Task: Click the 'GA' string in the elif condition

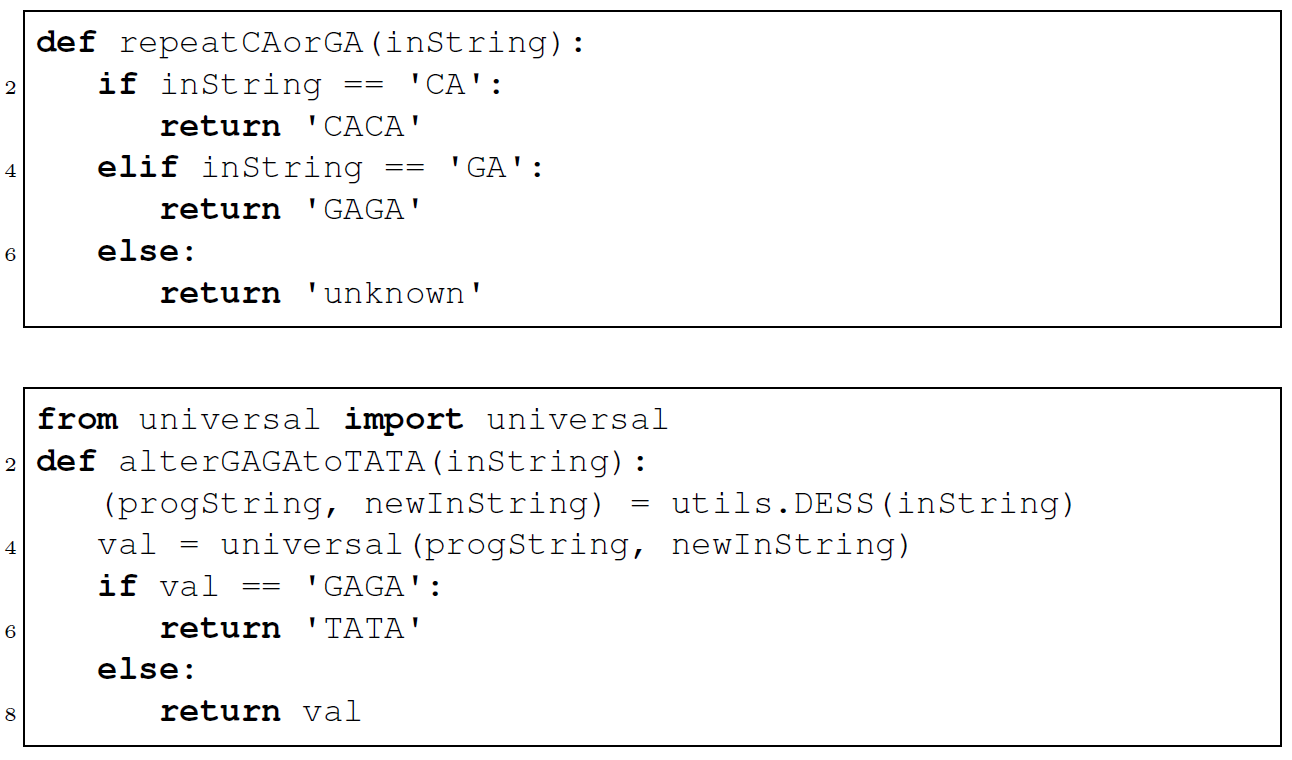Action: [487, 168]
